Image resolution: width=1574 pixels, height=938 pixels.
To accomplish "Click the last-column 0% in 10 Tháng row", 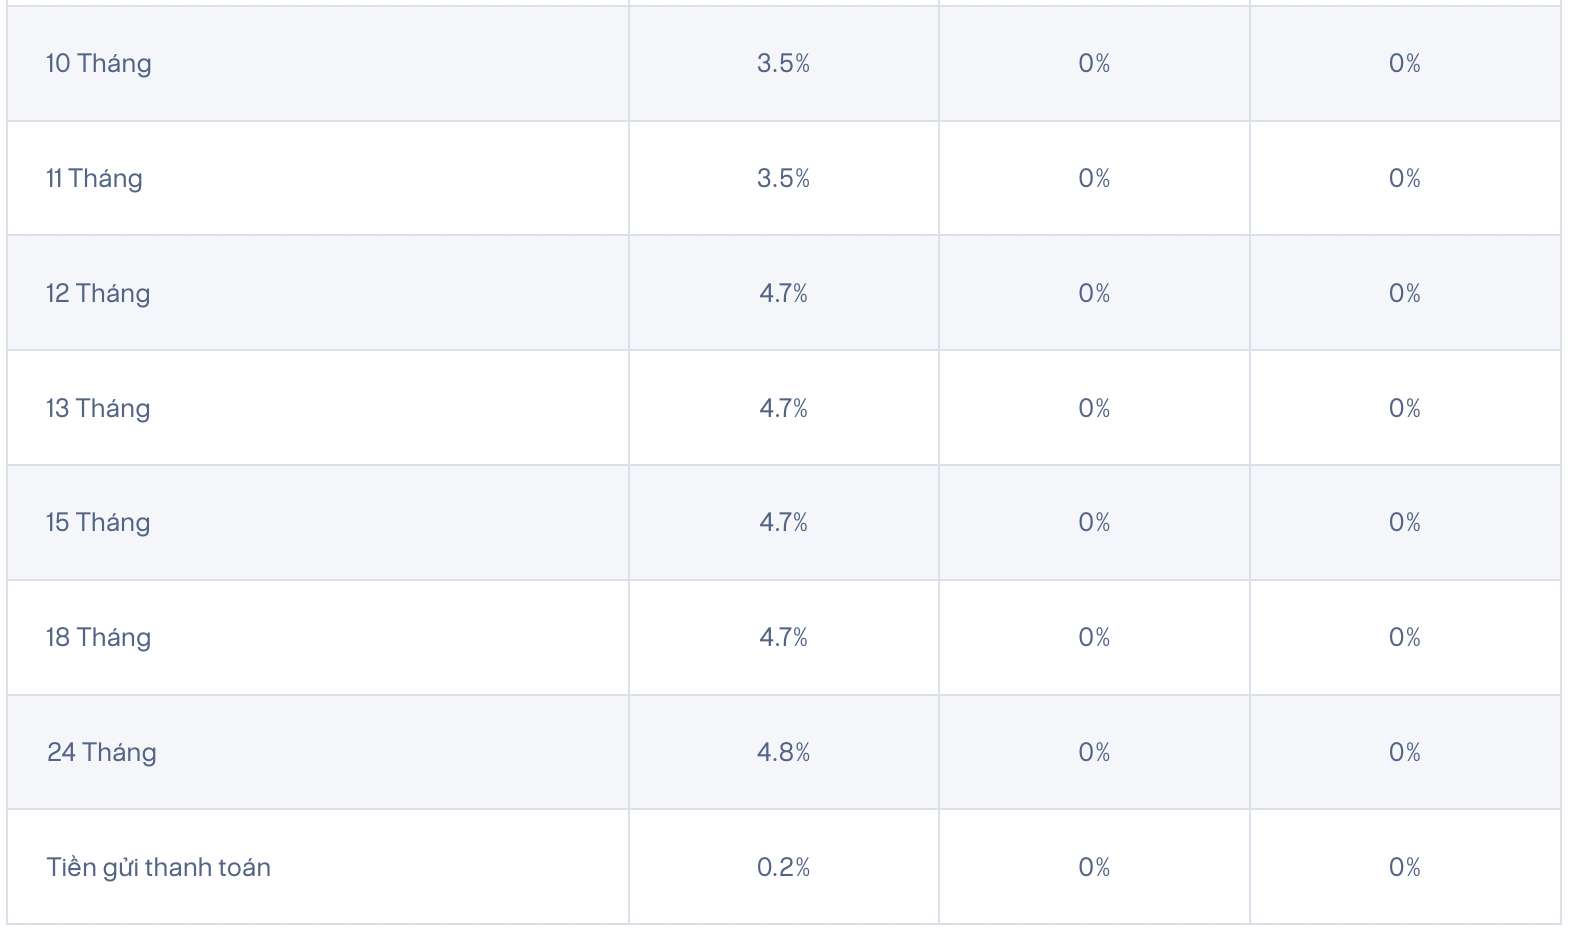I will click(x=1405, y=64).
